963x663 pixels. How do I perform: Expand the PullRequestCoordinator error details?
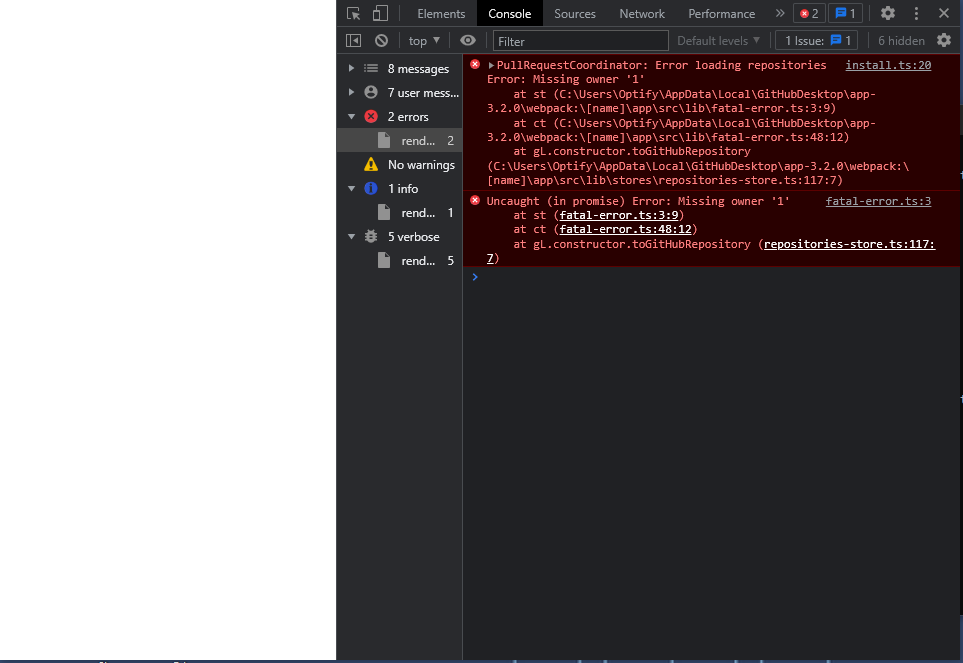point(490,64)
